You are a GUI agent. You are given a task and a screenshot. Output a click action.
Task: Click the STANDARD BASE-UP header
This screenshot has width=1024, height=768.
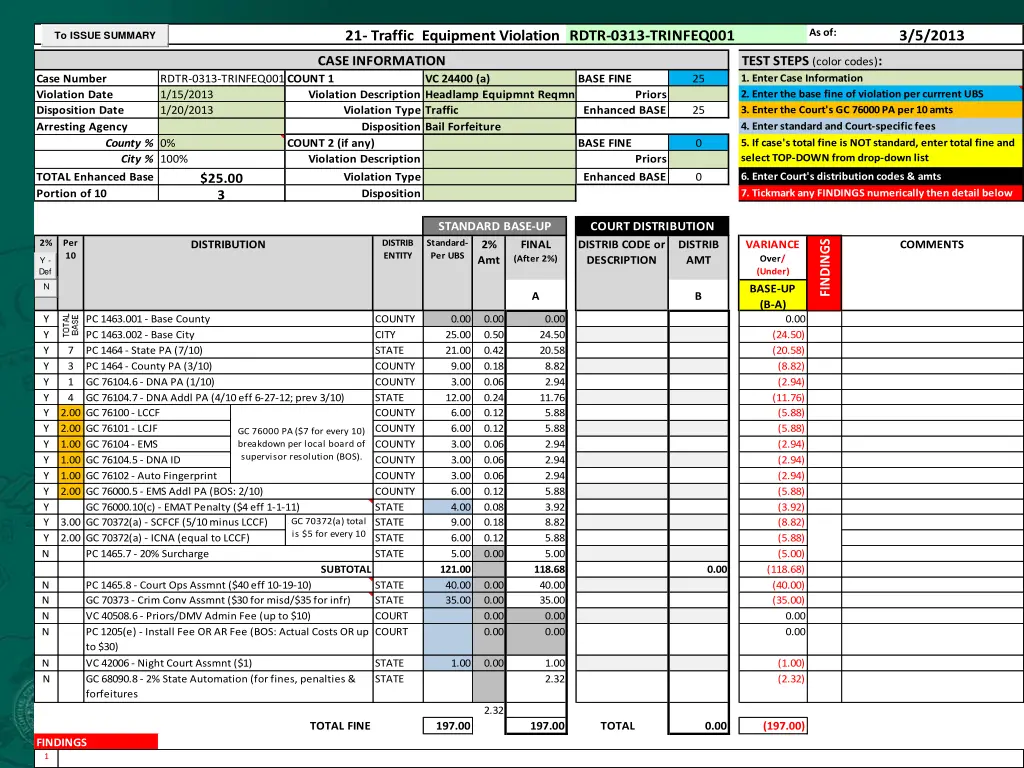coord(494,226)
